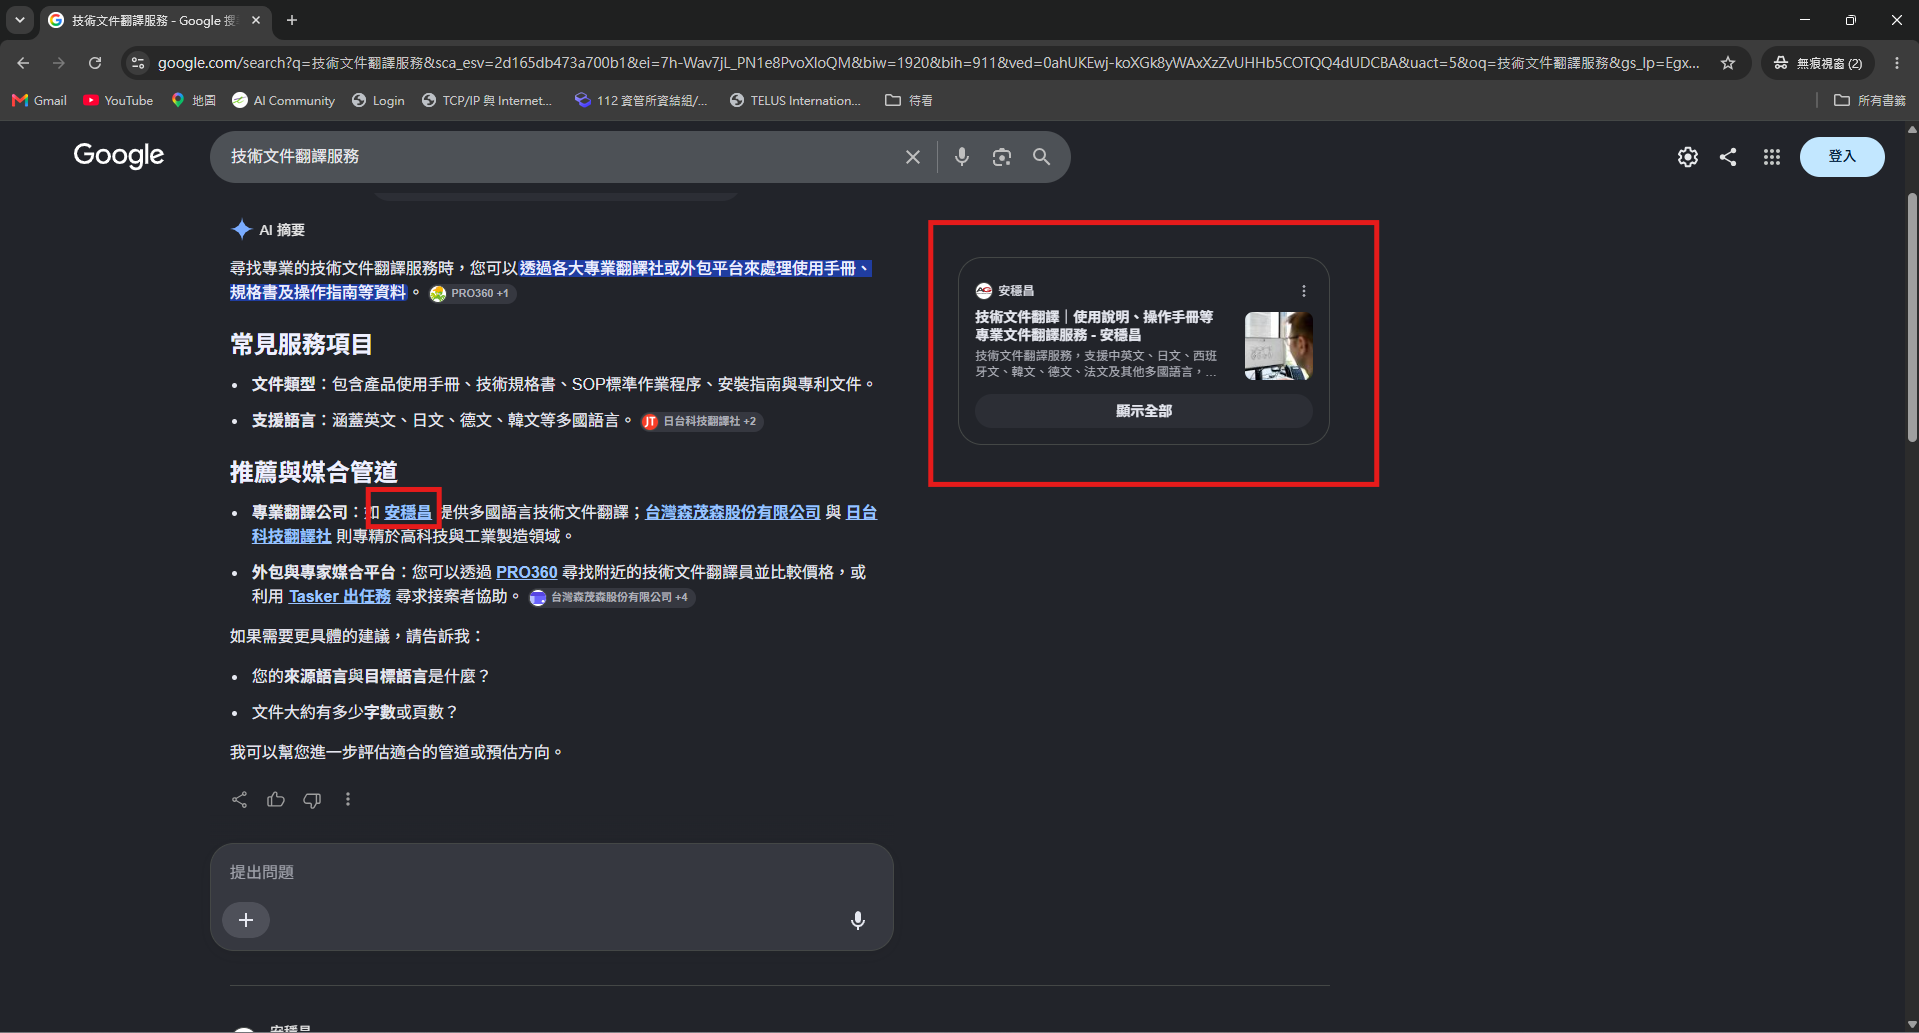Open Chrome three-dot menu
The height and width of the screenshot is (1033, 1919).
click(x=1896, y=63)
